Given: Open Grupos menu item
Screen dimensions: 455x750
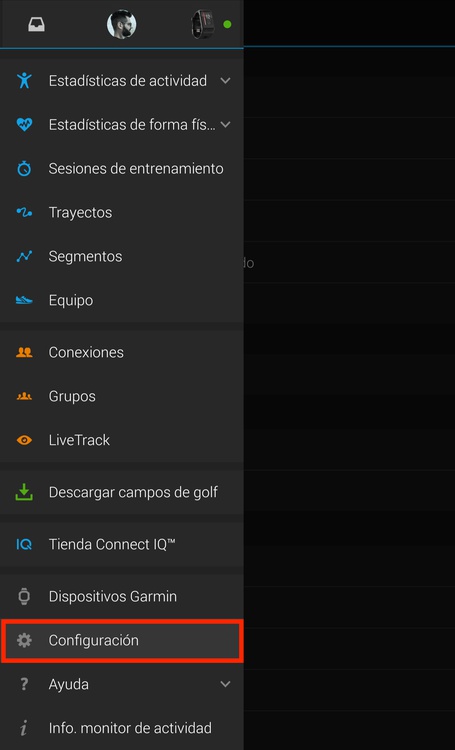Looking at the screenshot, I should tap(122, 396).
